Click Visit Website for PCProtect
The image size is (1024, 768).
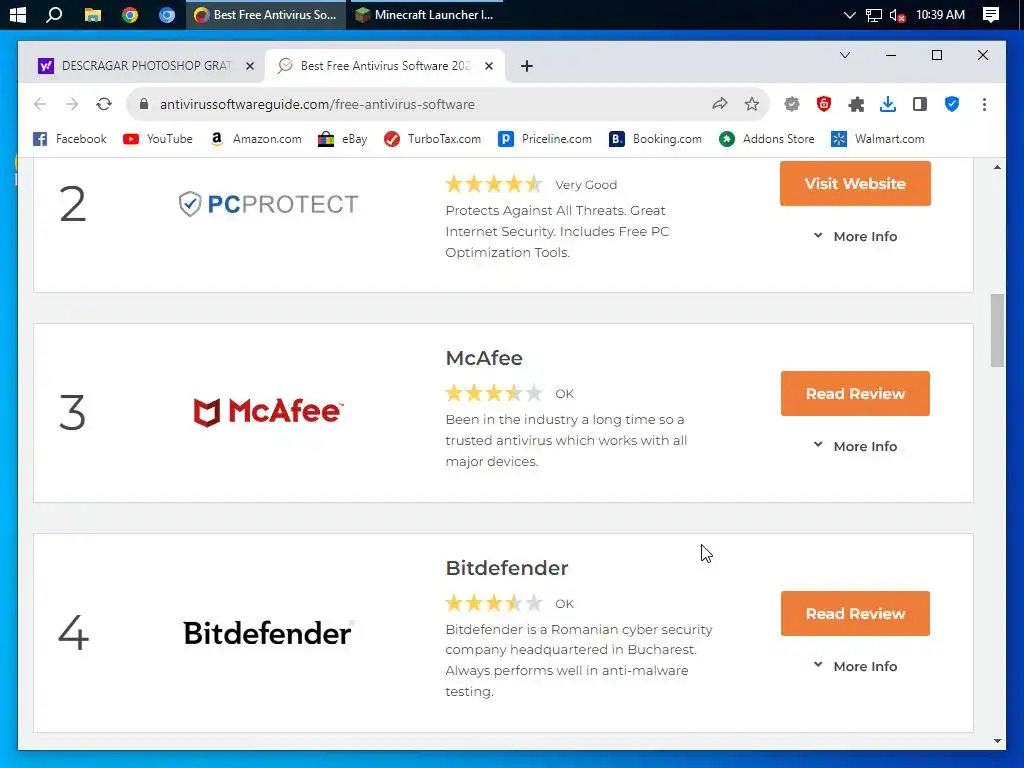pos(855,184)
